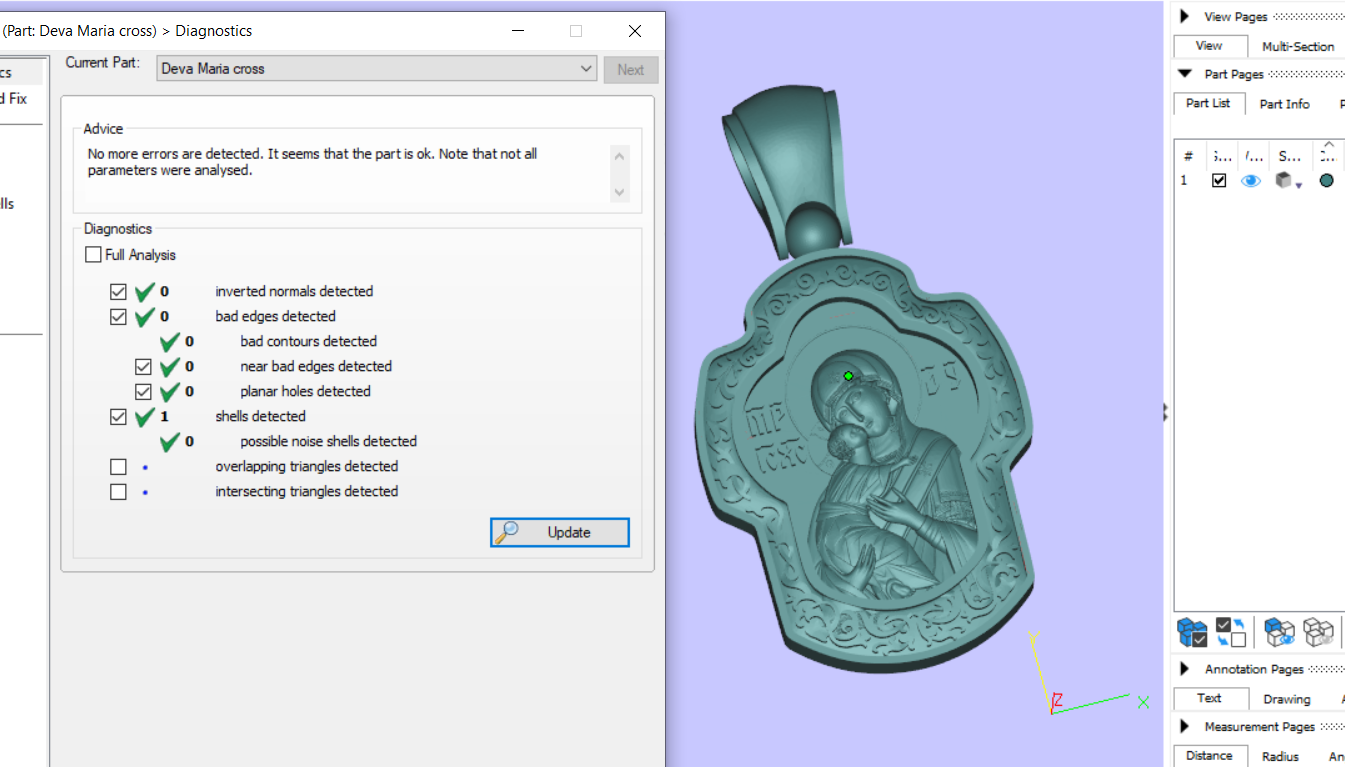Click the 'bad contours detected' label
This screenshot has height=767, width=1345.
pos(308,341)
